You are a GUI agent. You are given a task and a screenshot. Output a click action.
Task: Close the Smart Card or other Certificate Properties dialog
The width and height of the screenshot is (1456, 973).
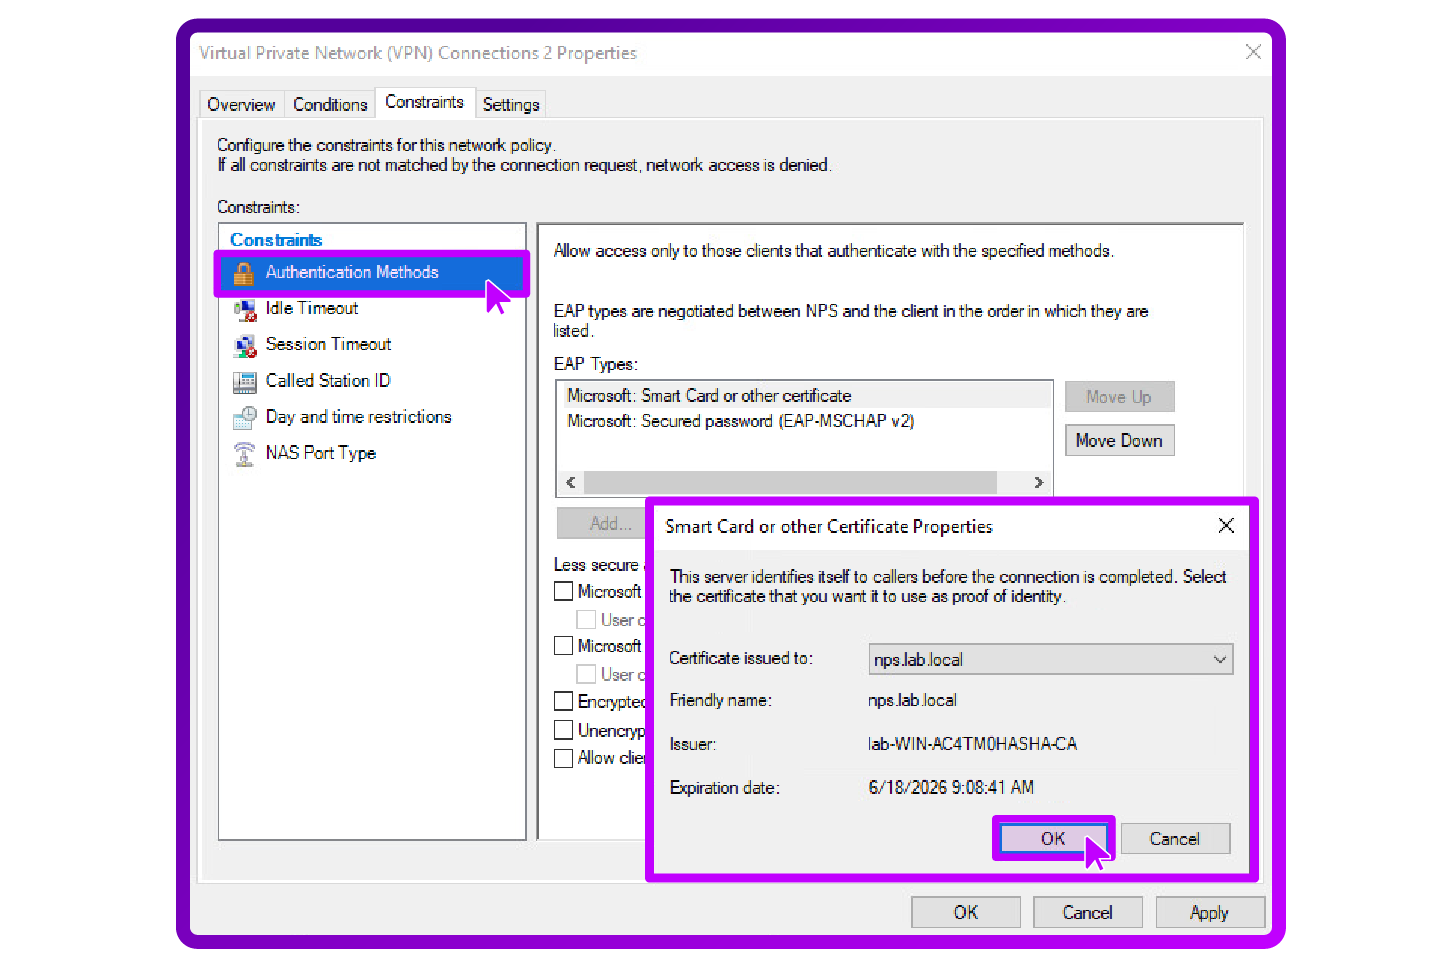coord(1226,525)
